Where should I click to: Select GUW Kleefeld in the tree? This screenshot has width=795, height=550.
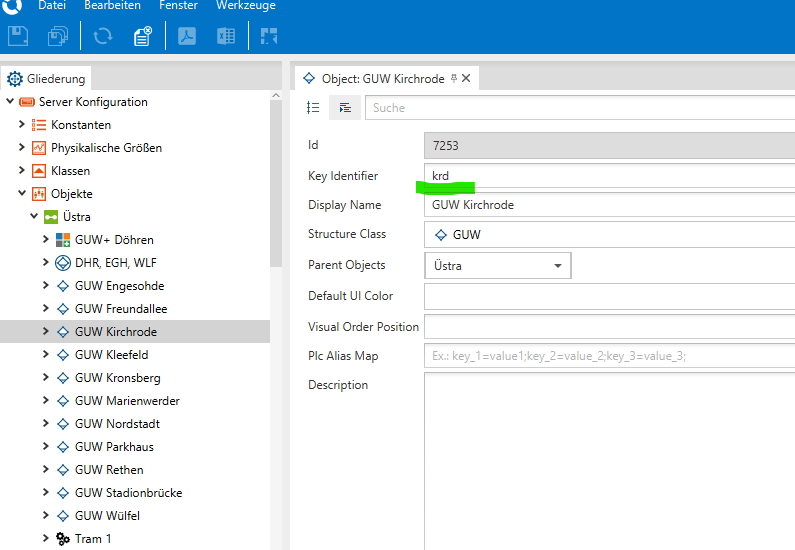[112, 355]
